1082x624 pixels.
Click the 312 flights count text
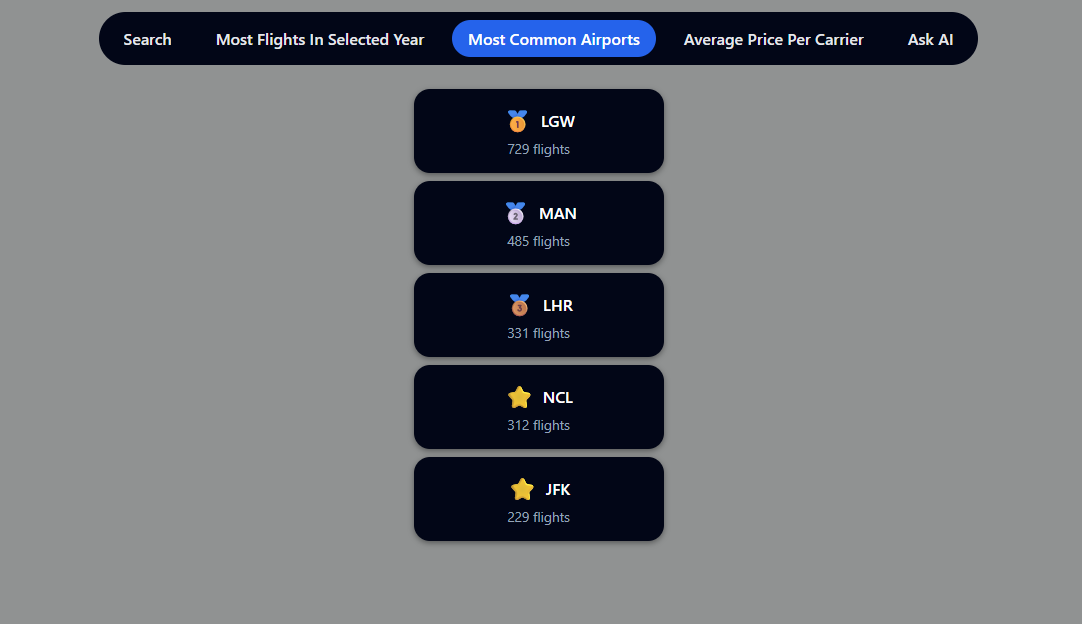(x=538, y=426)
